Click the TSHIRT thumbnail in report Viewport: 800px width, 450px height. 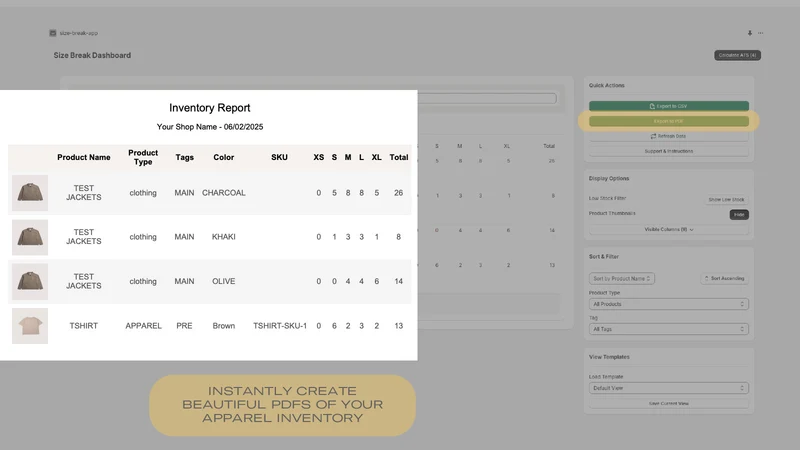pos(30,326)
